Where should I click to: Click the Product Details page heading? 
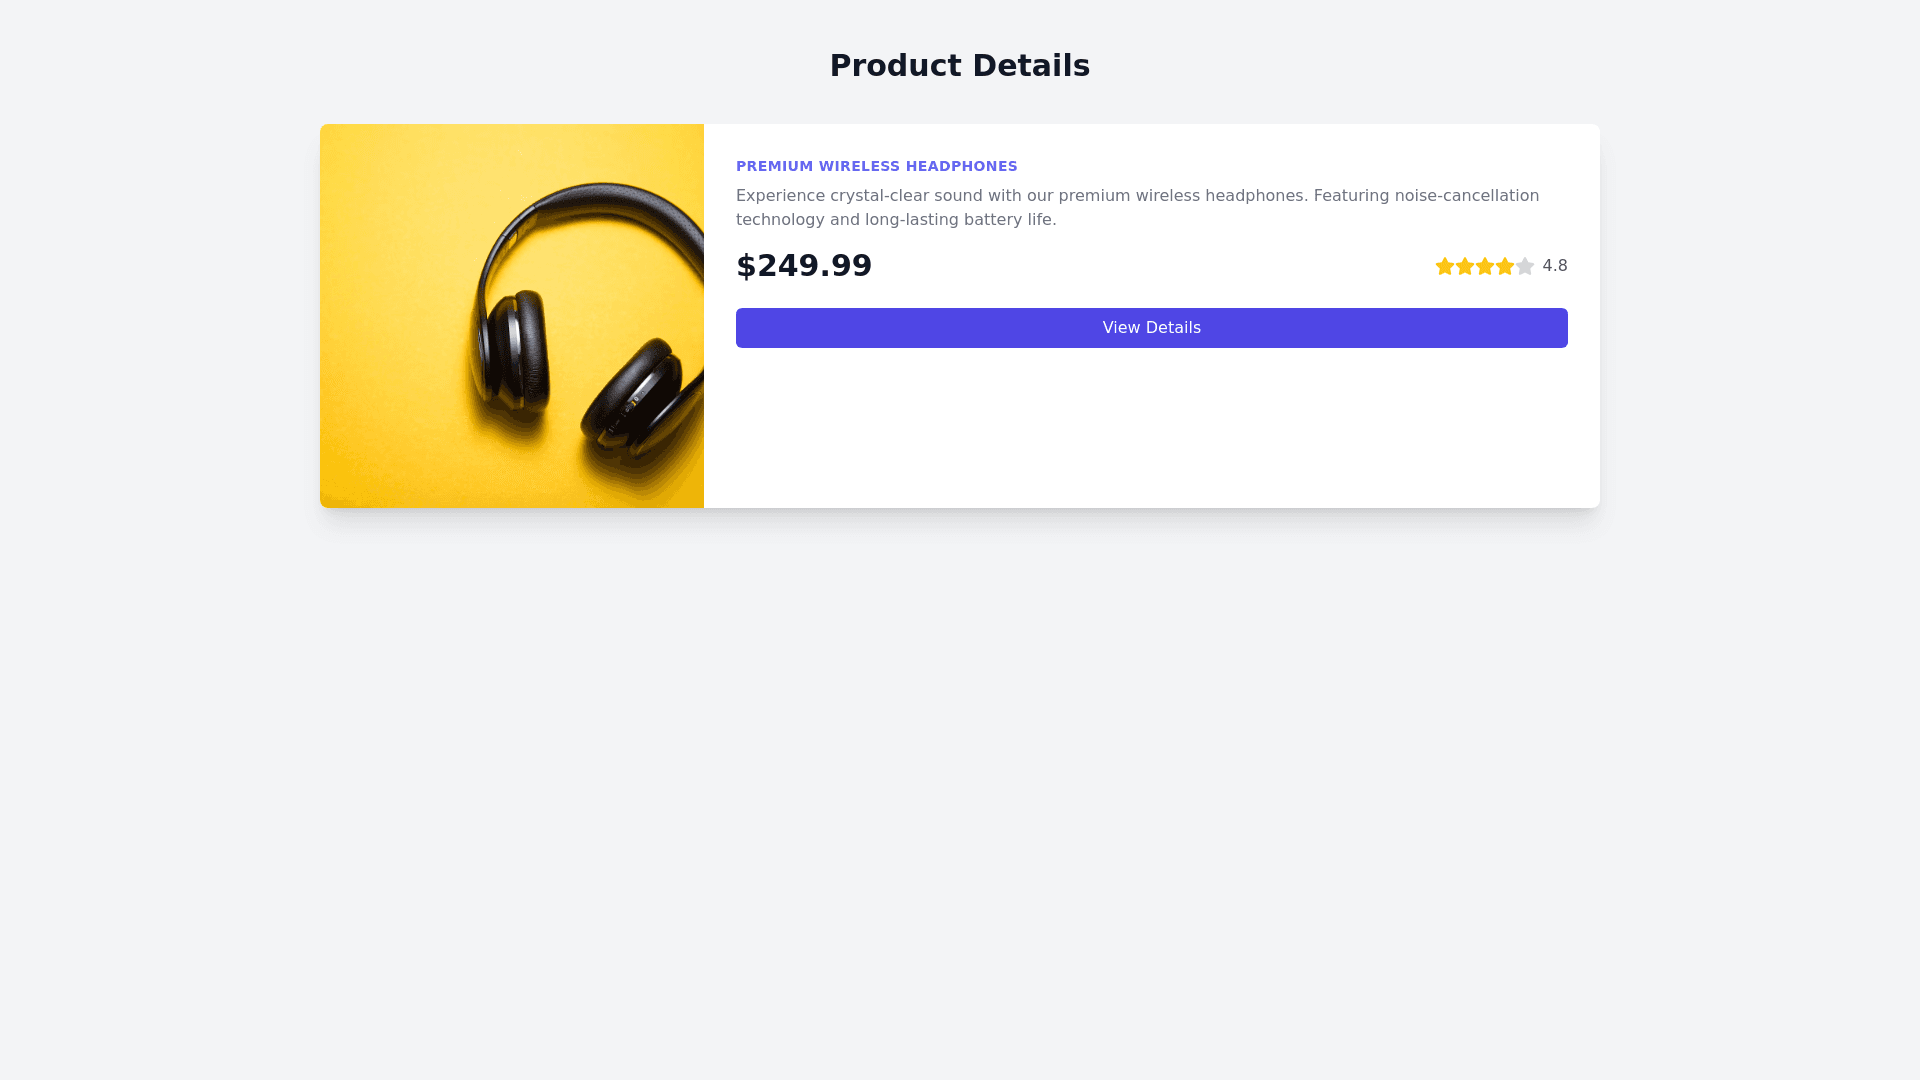tap(959, 66)
